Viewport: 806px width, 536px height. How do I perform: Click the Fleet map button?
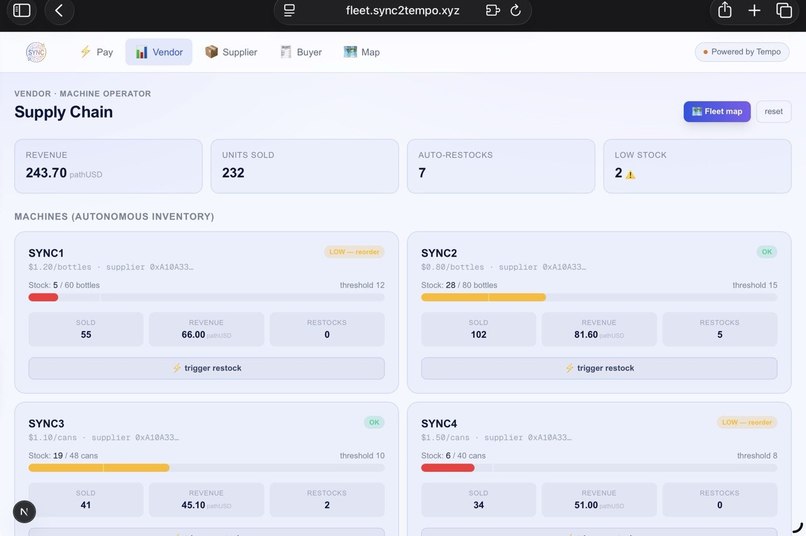tap(717, 112)
